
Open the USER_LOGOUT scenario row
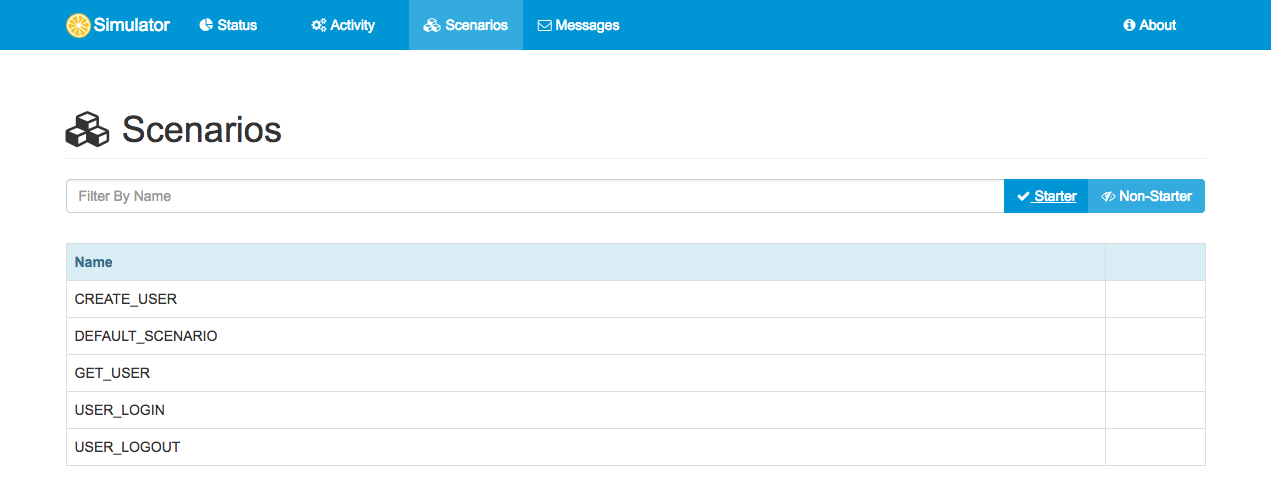pyautogui.click(x=127, y=447)
